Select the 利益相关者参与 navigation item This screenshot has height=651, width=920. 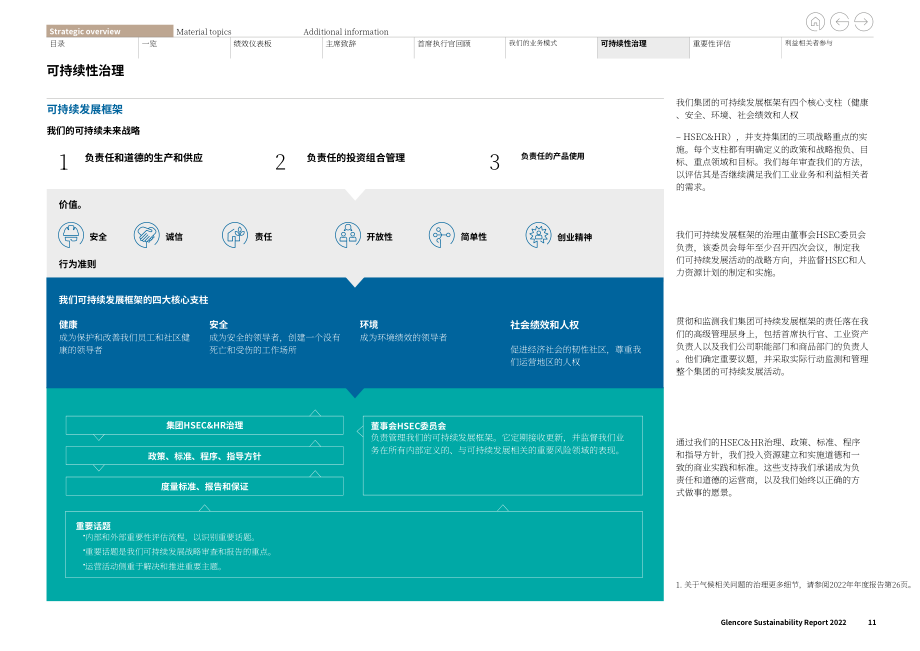[x=808, y=43]
